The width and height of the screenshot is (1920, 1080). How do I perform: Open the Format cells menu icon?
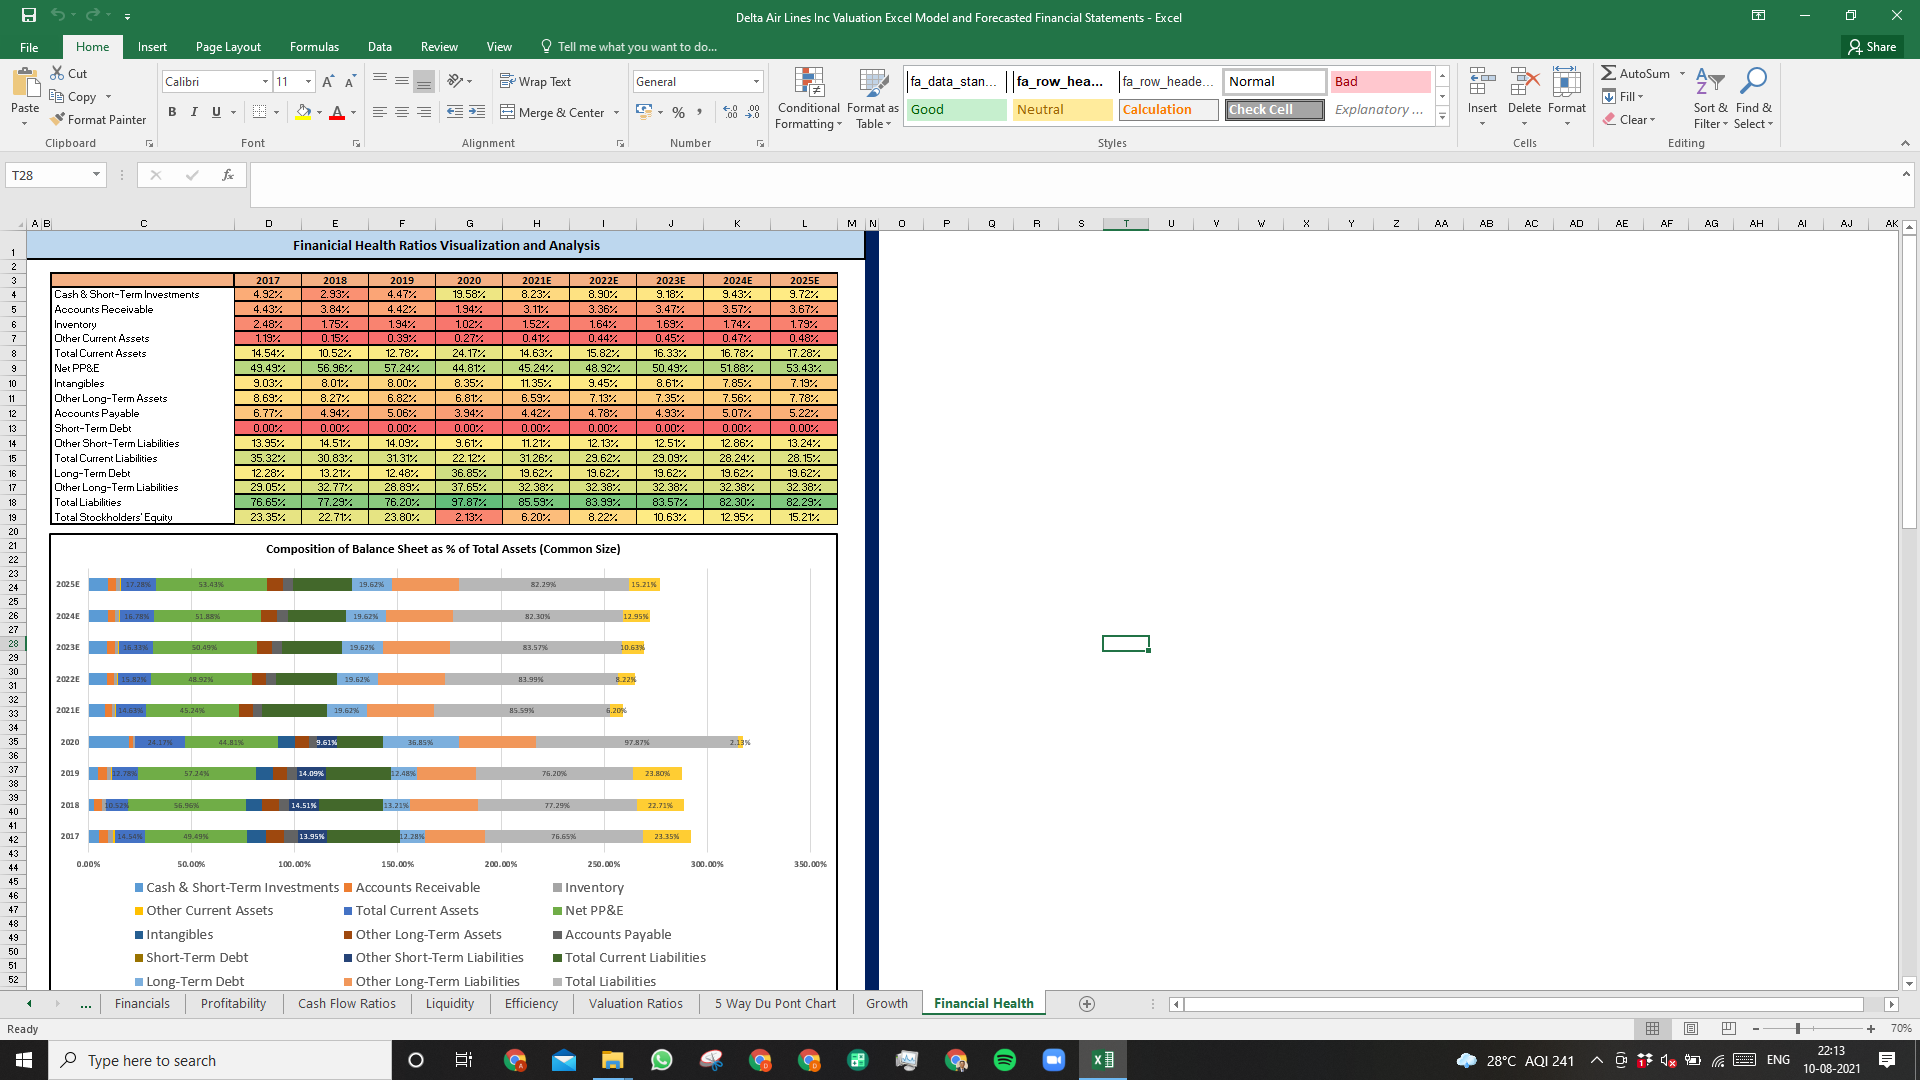(1567, 82)
